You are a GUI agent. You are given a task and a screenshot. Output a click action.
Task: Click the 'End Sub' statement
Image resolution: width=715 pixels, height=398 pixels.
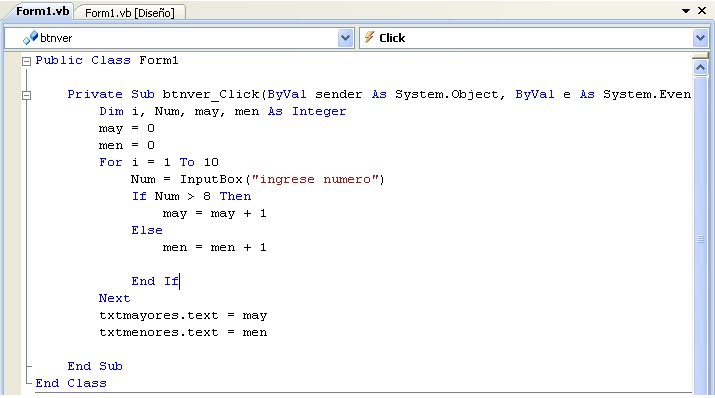click(95, 366)
